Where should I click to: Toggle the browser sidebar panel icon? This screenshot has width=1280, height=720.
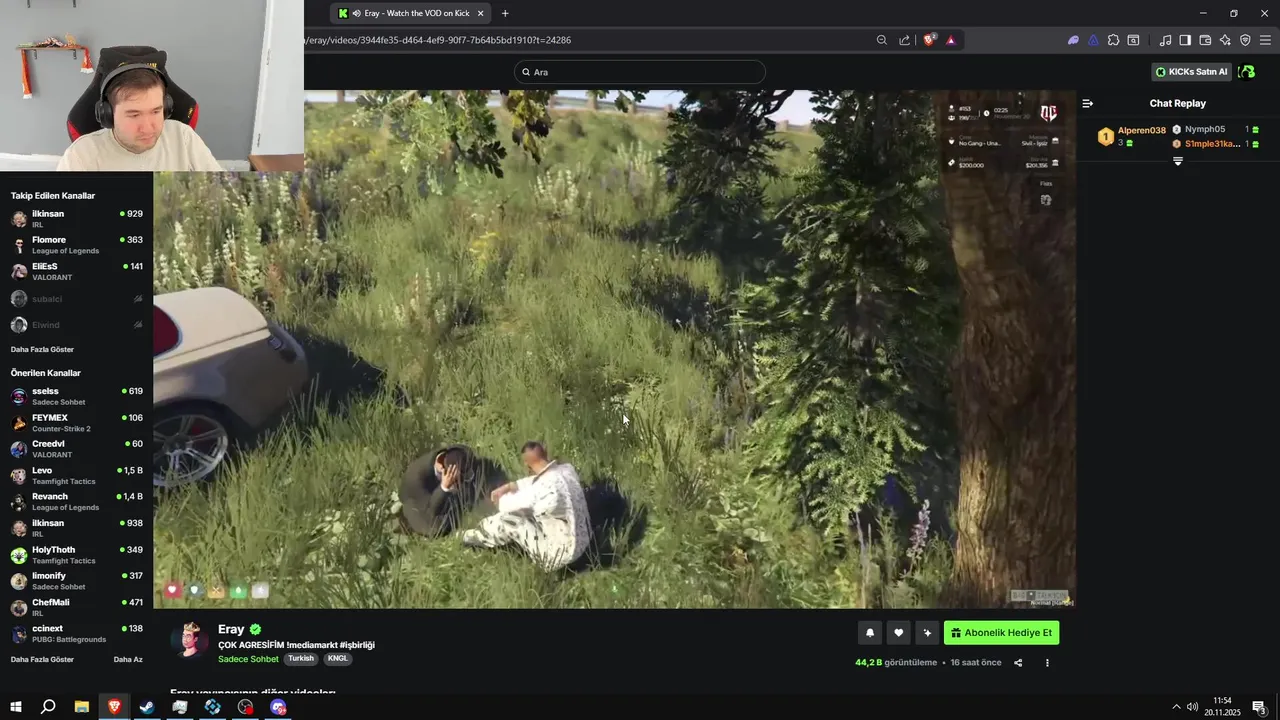coord(1185,40)
